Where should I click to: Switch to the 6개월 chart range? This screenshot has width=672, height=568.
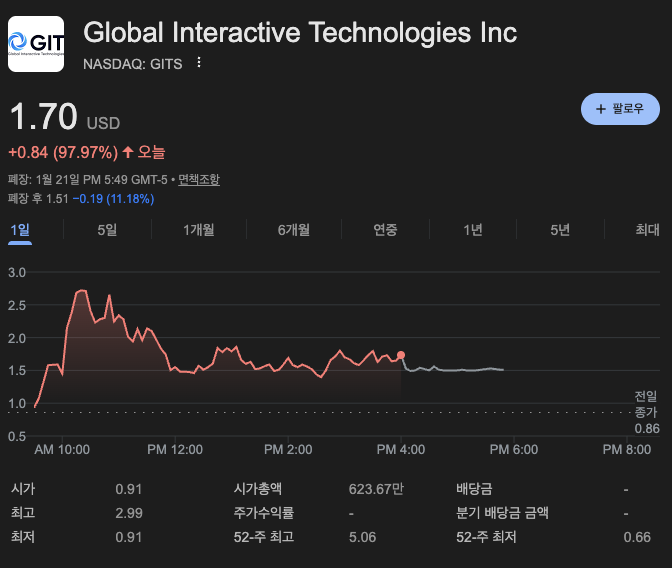coord(294,230)
